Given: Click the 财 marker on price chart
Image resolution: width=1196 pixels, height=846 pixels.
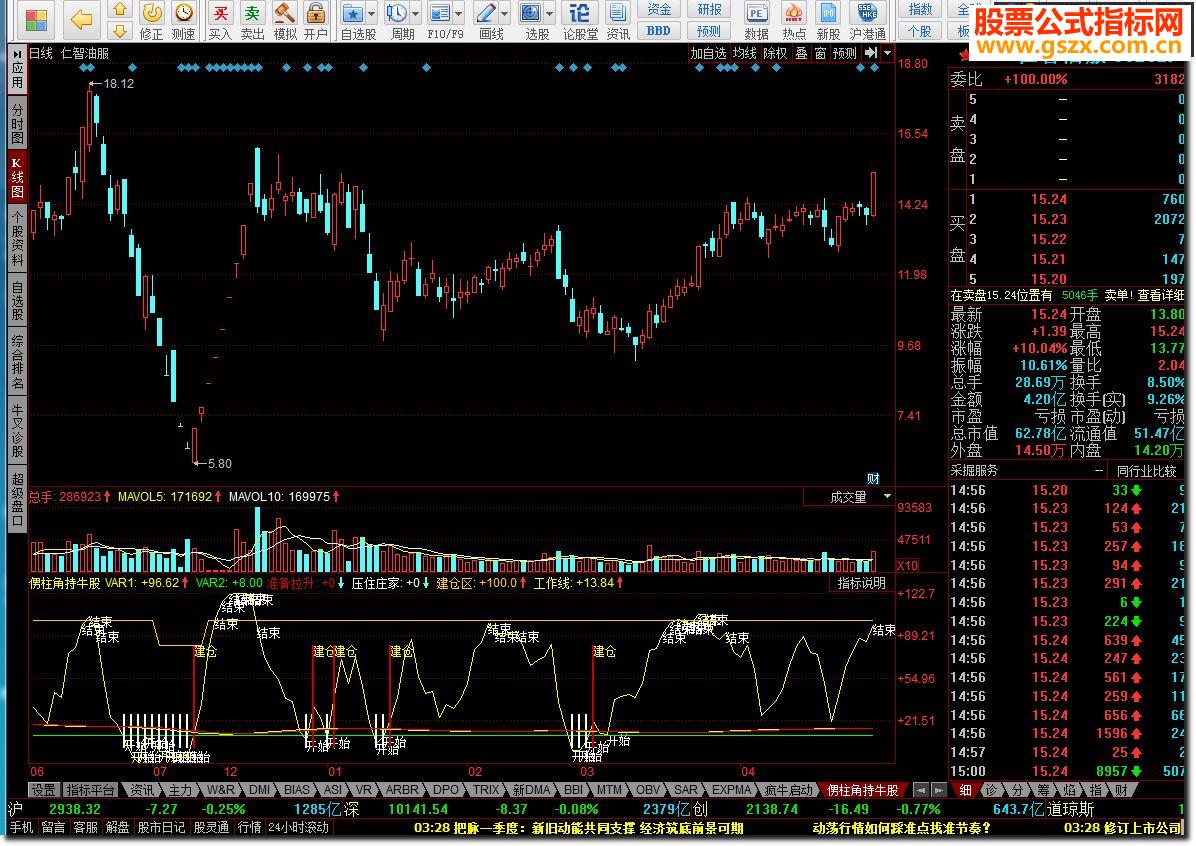Looking at the screenshot, I should click(x=873, y=478).
